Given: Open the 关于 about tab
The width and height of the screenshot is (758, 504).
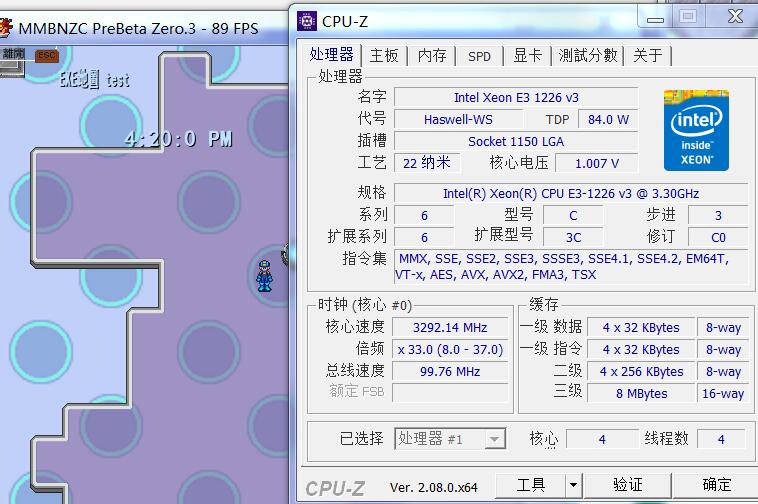Looking at the screenshot, I should pyautogui.click(x=647, y=56).
